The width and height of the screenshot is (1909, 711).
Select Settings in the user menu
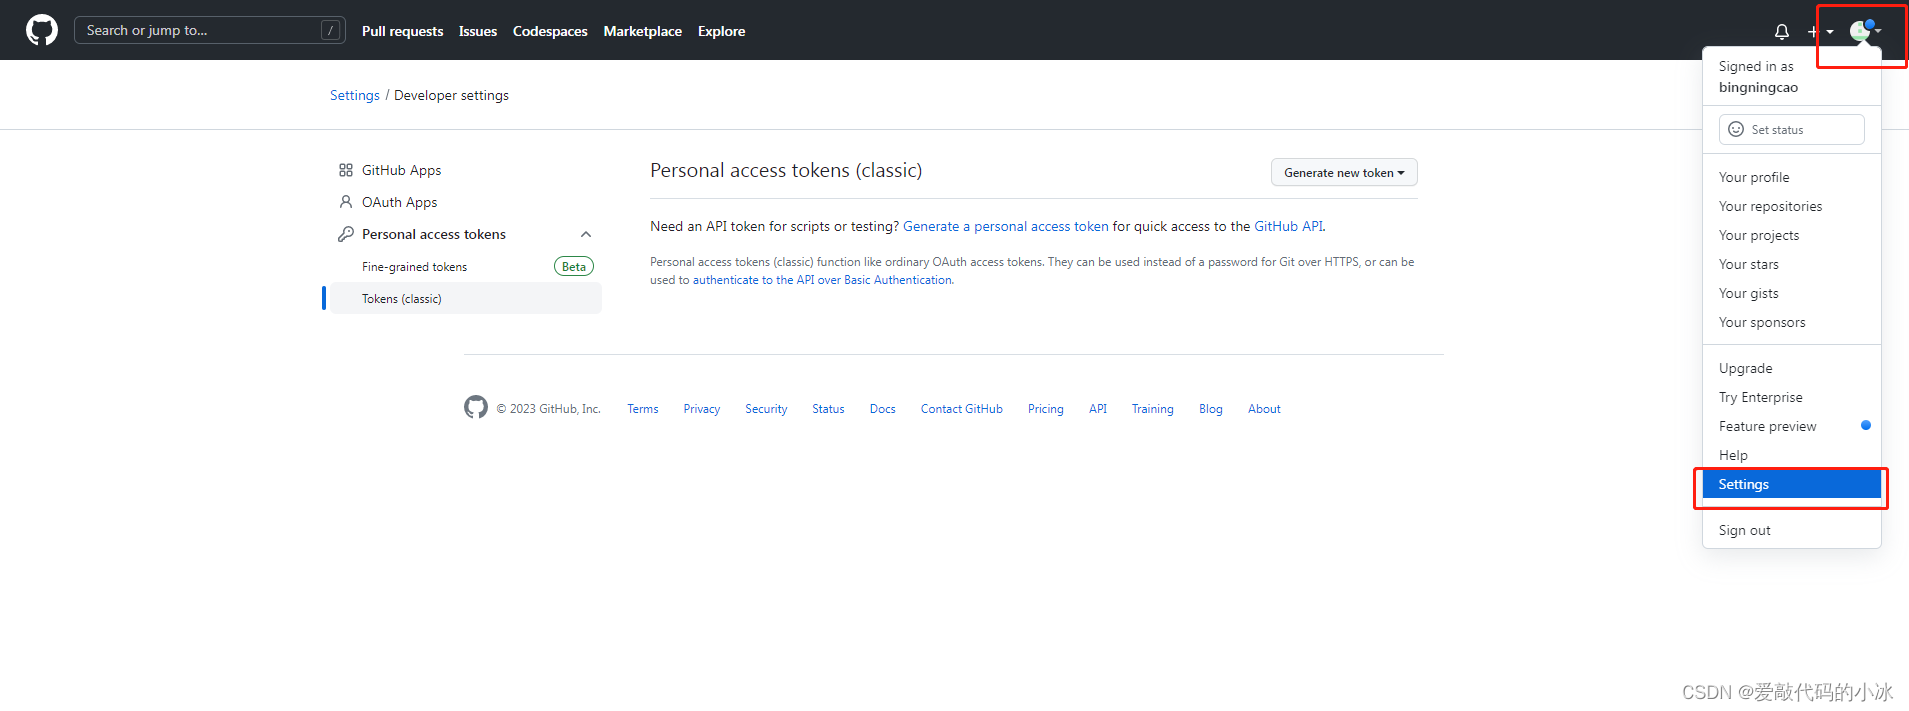coord(1744,485)
